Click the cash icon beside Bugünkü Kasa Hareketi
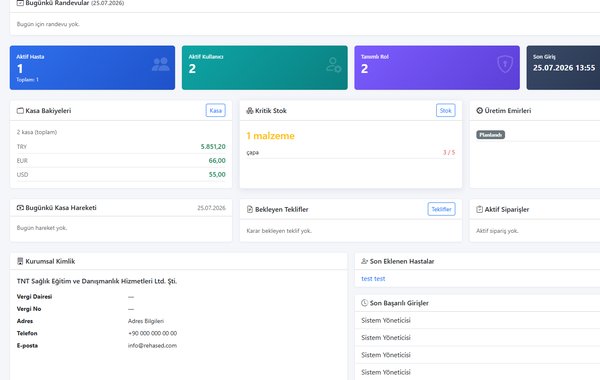 tap(20, 208)
